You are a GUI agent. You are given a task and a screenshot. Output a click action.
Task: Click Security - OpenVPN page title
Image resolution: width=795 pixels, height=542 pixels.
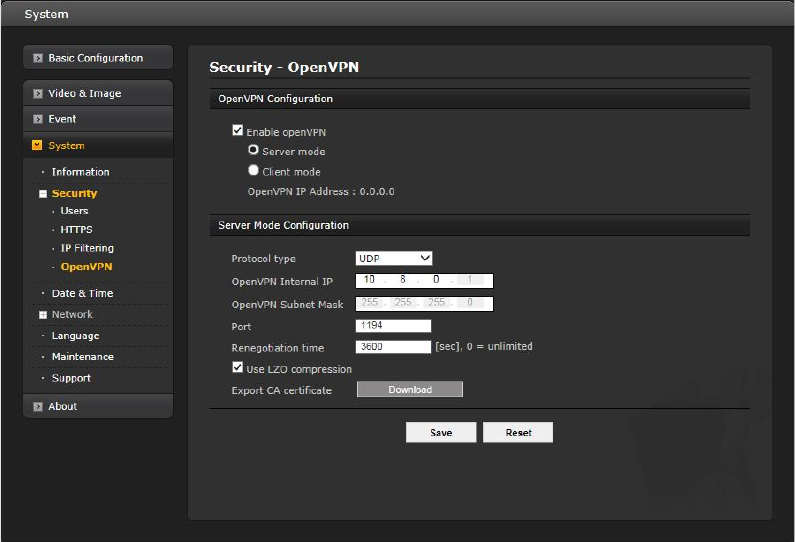pos(284,67)
